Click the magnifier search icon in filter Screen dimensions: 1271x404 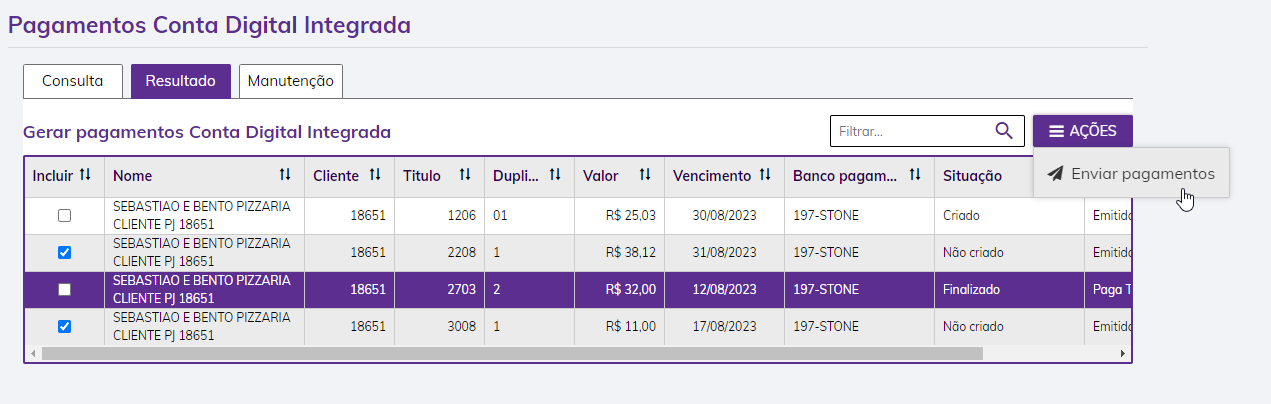1004,131
